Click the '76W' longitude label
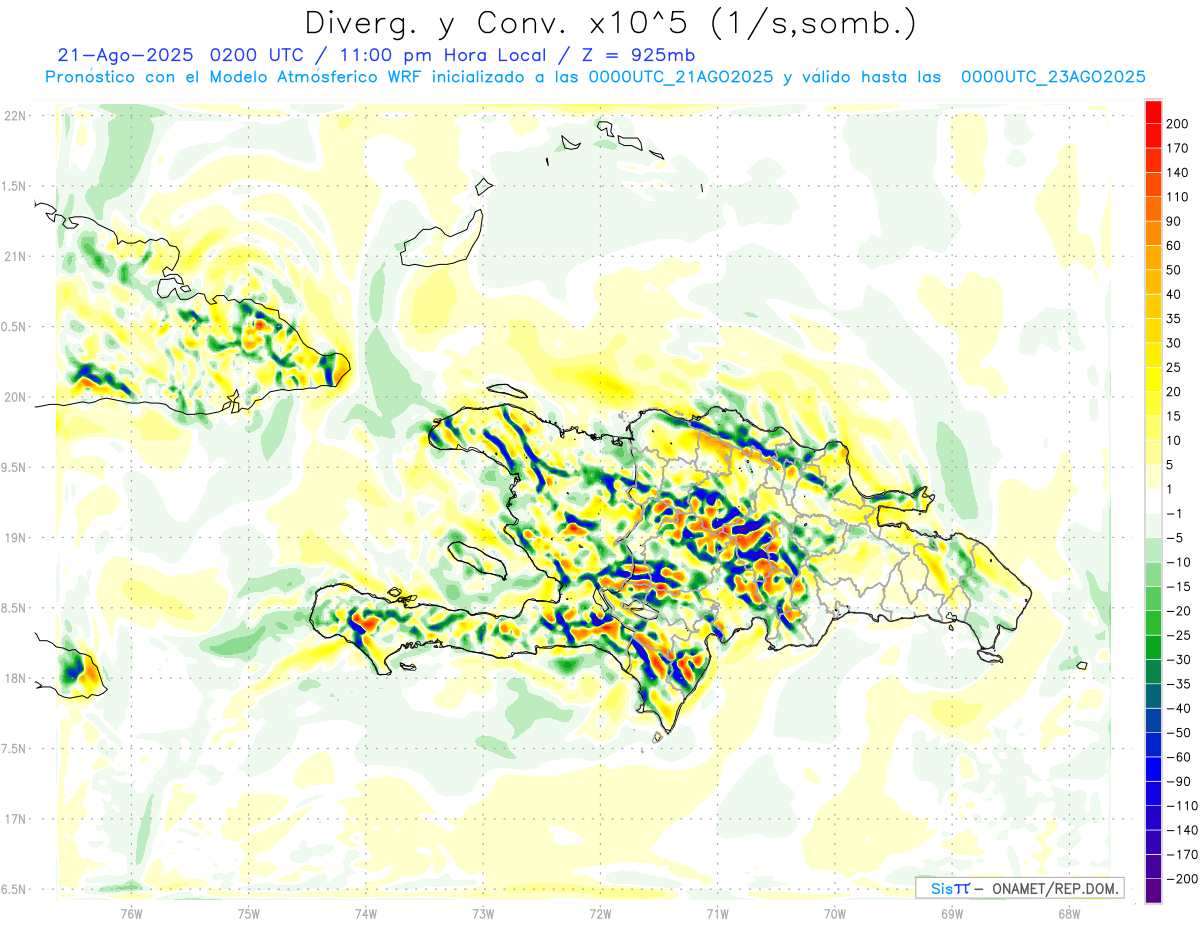Screen dimensions: 1200x927 click(132, 914)
